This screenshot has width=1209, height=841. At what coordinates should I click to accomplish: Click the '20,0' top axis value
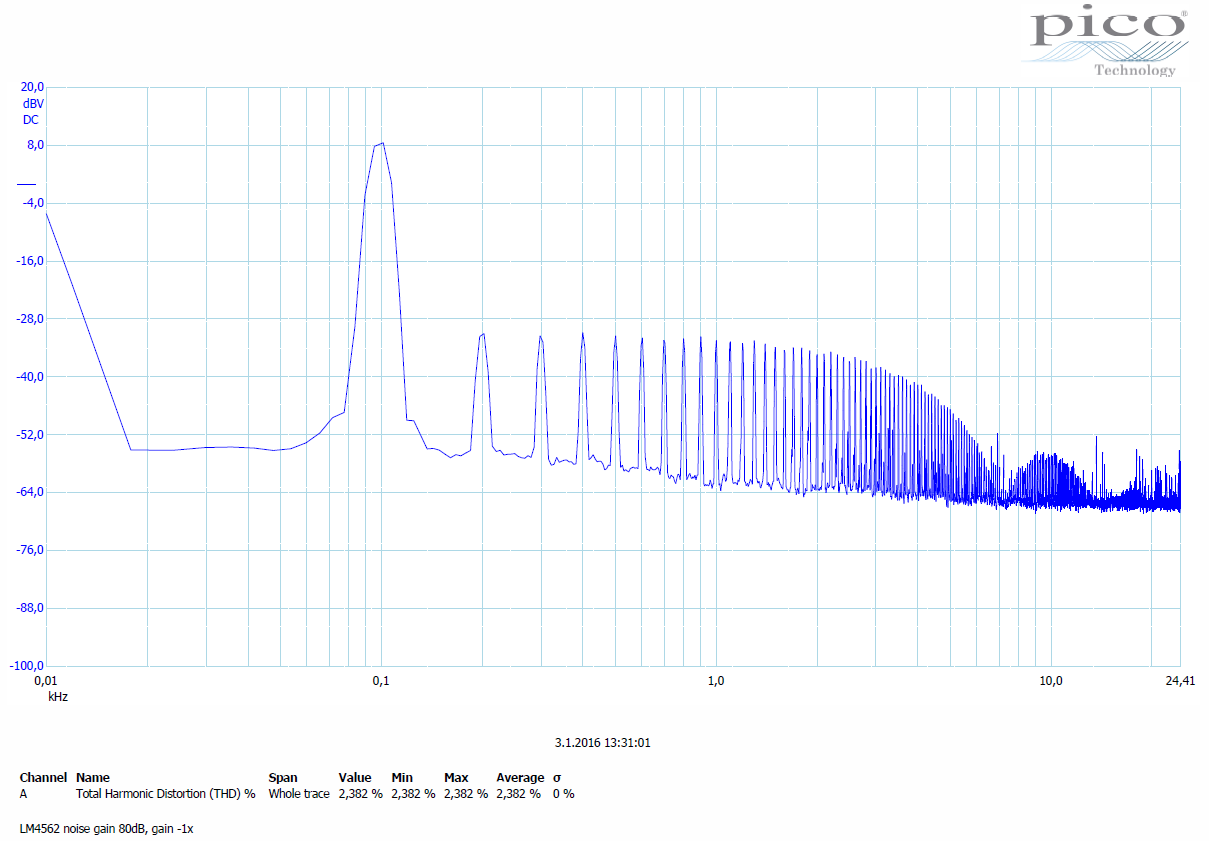coord(32,87)
